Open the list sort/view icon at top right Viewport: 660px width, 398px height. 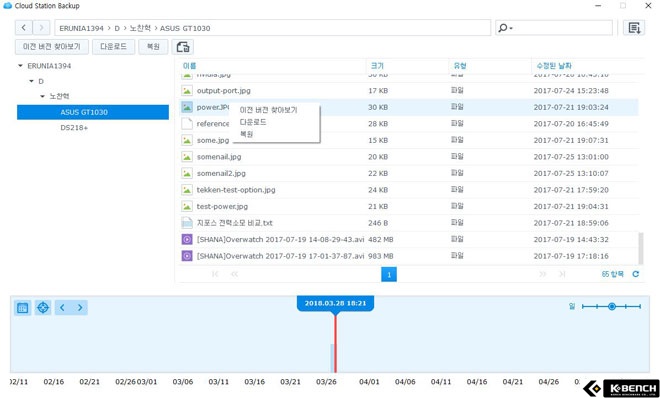(634, 28)
